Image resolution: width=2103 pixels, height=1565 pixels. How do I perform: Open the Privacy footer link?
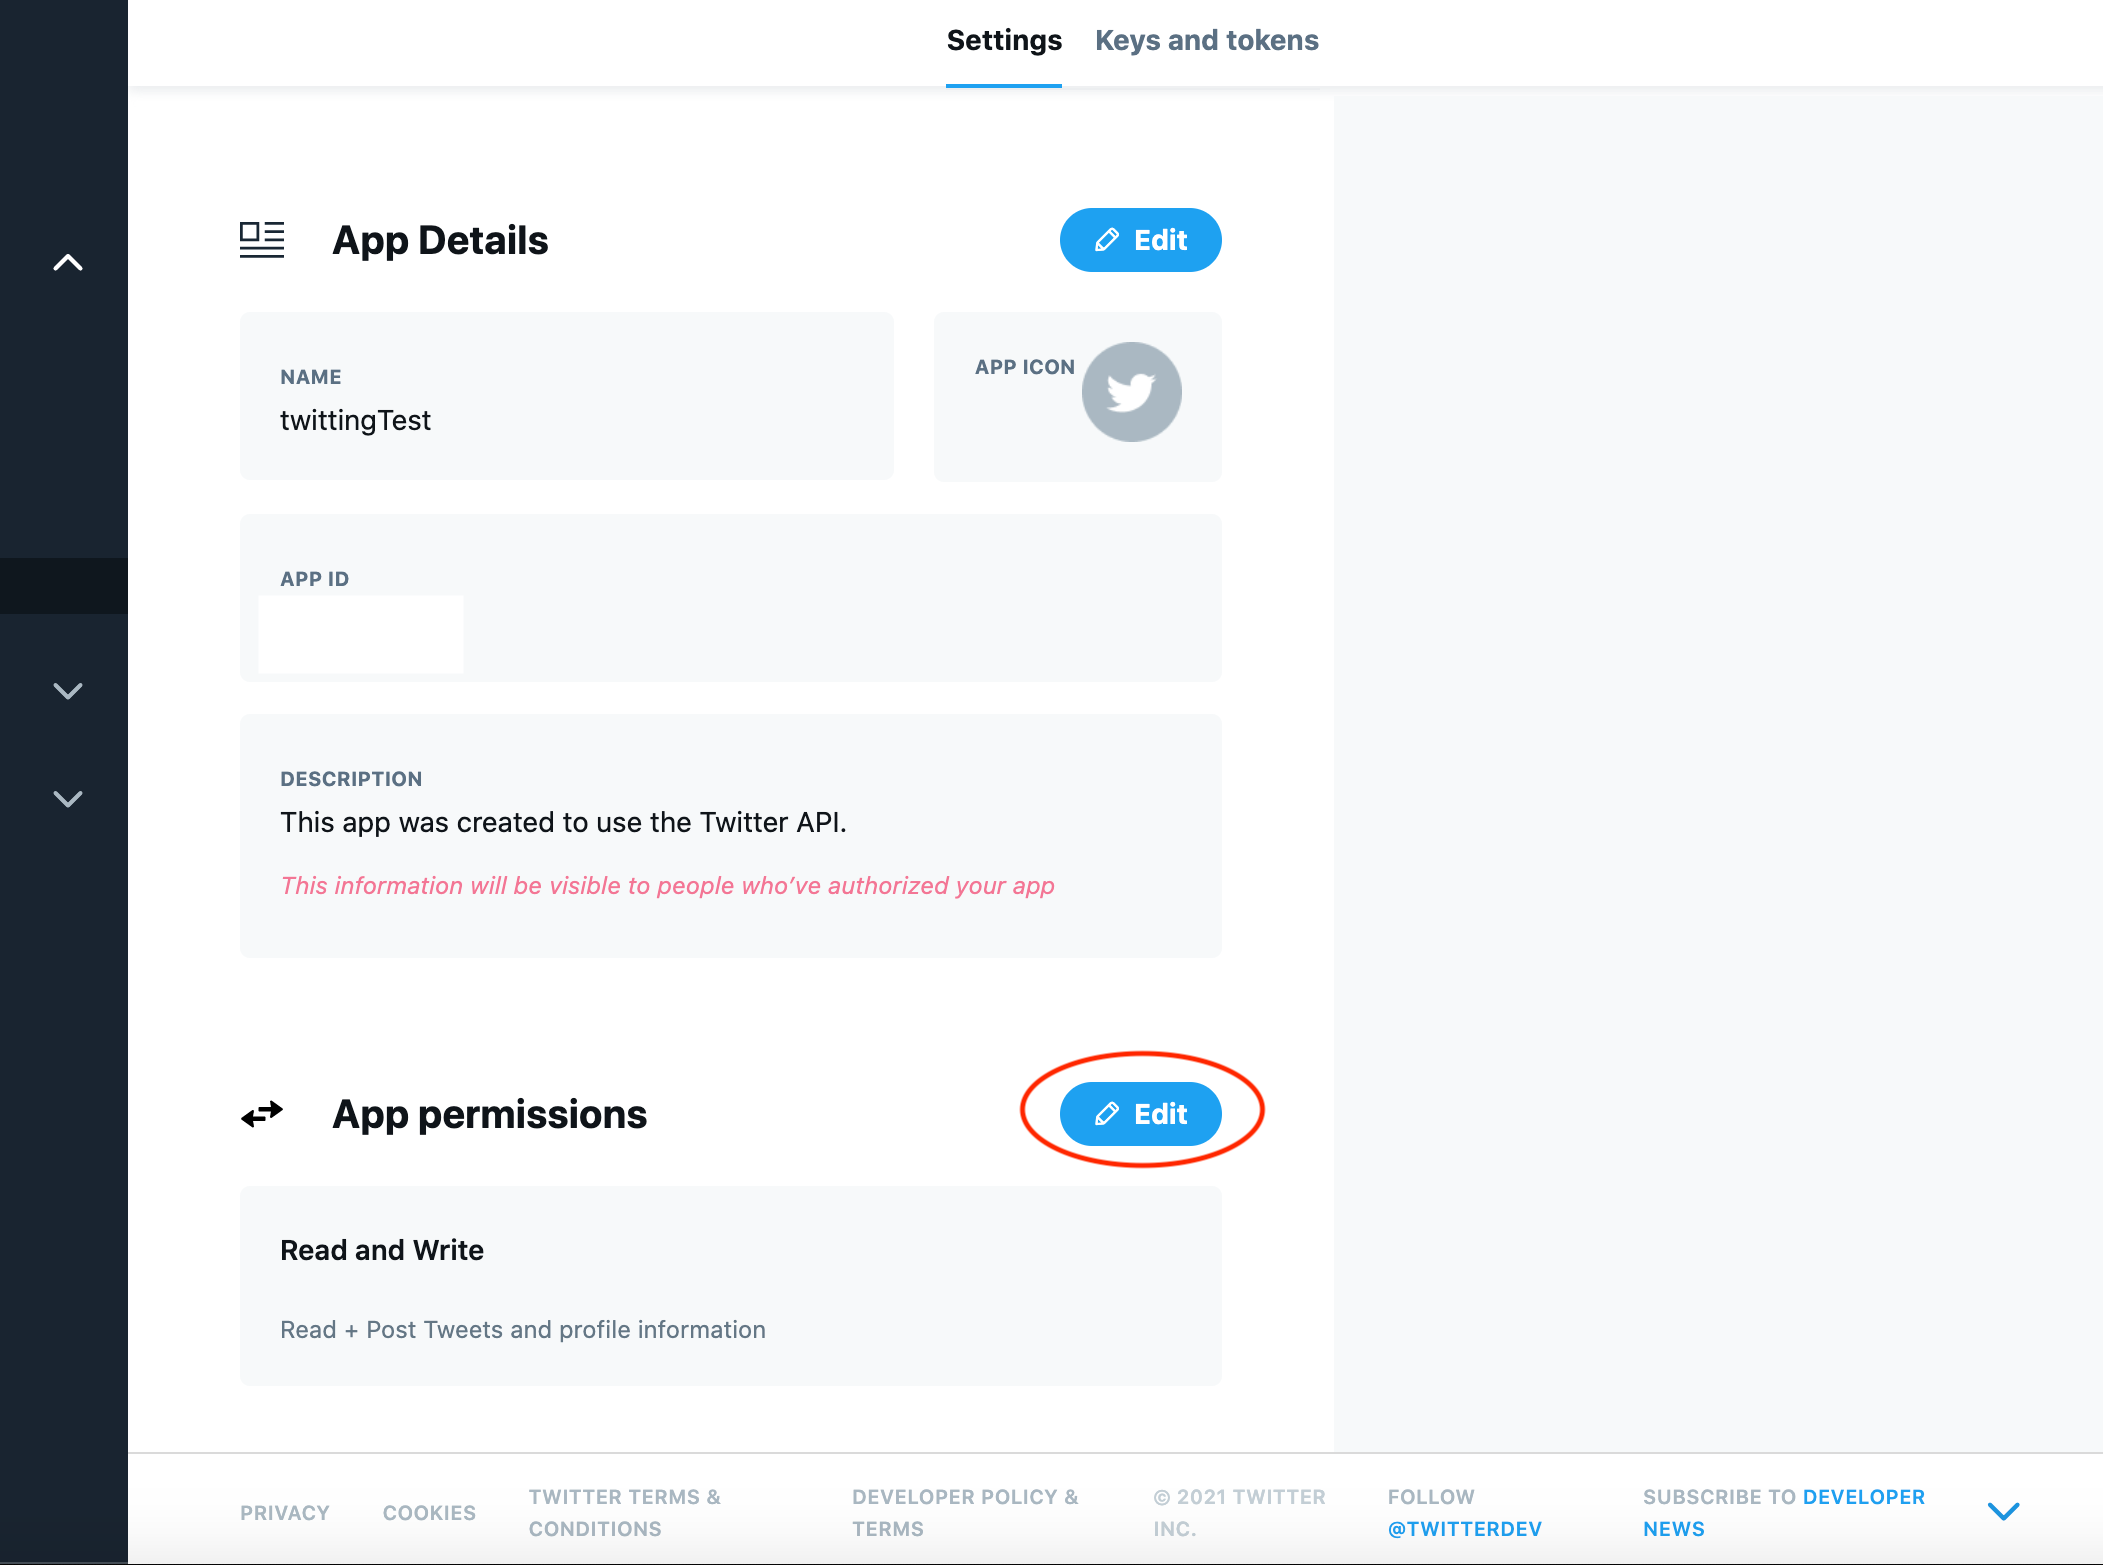click(x=284, y=1513)
